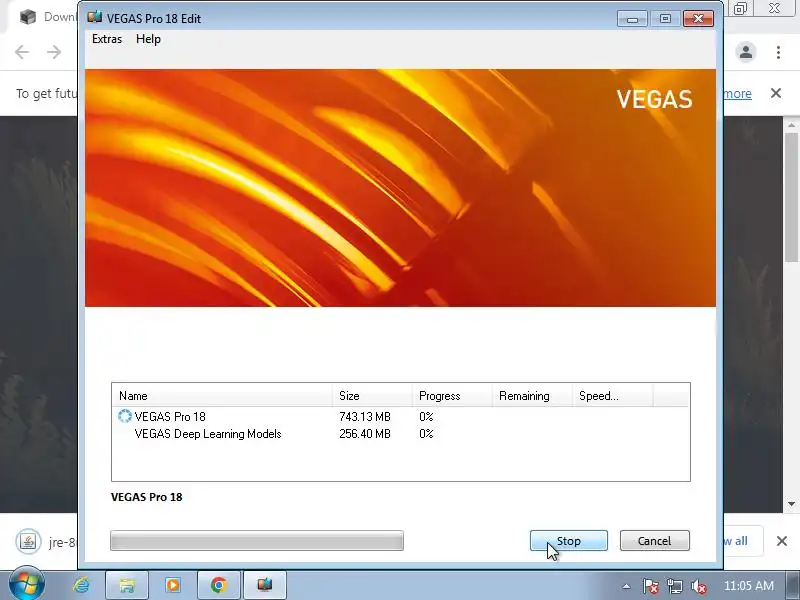The image size is (800, 600).
Task: Click the Stop button
Action: (x=568, y=541)
